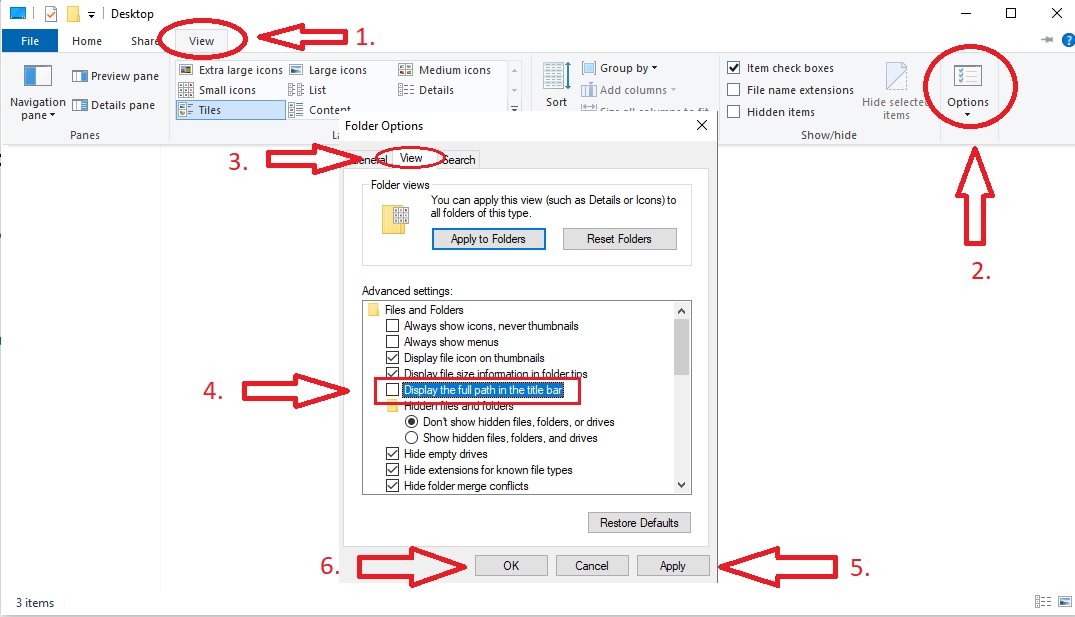Toggle the Details pane
1075x617 pixels.
tap(112, 104)
